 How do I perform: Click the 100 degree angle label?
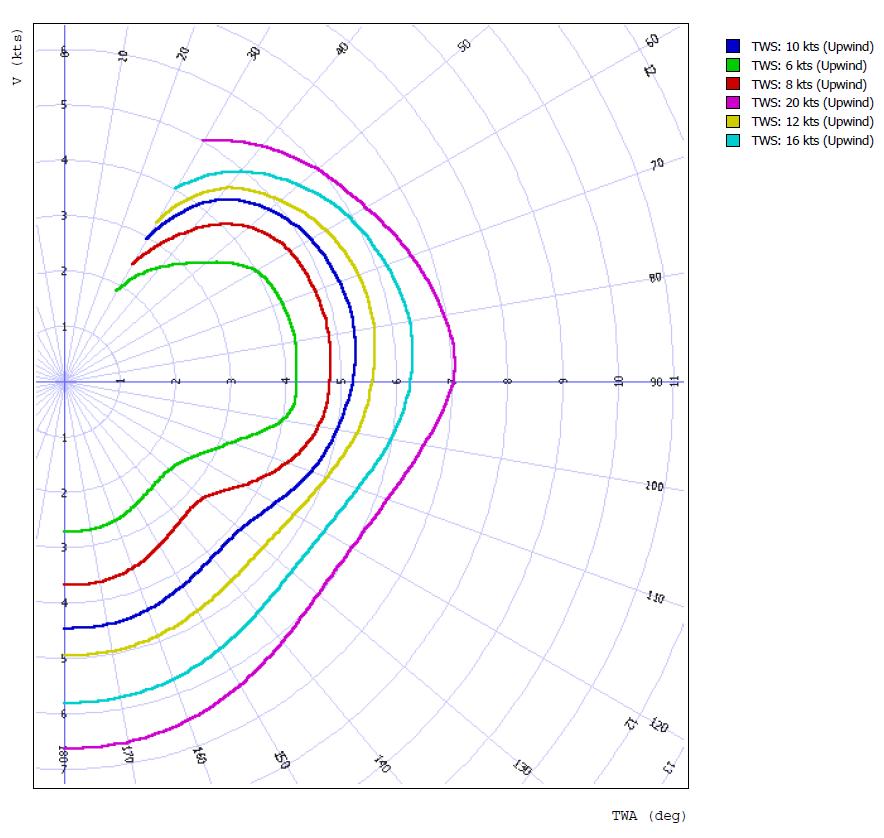point(654,486)
